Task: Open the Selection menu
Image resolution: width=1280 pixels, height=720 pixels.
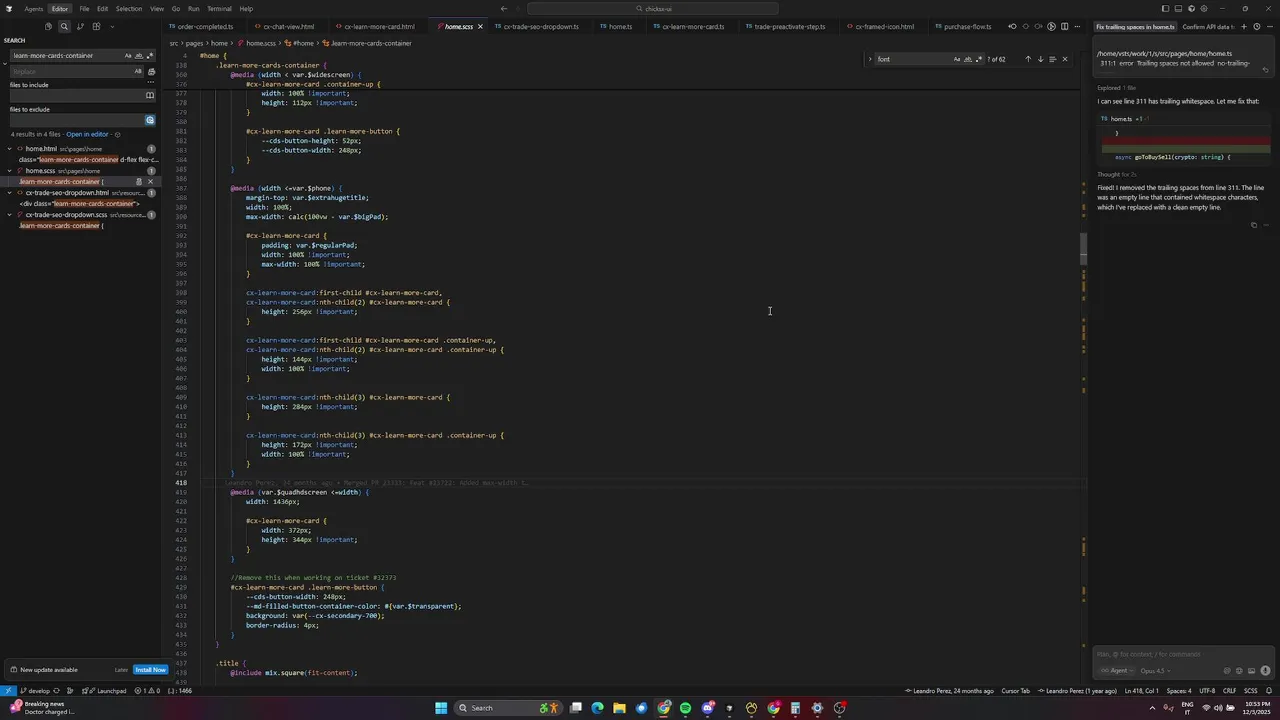Action: point(129,9)
